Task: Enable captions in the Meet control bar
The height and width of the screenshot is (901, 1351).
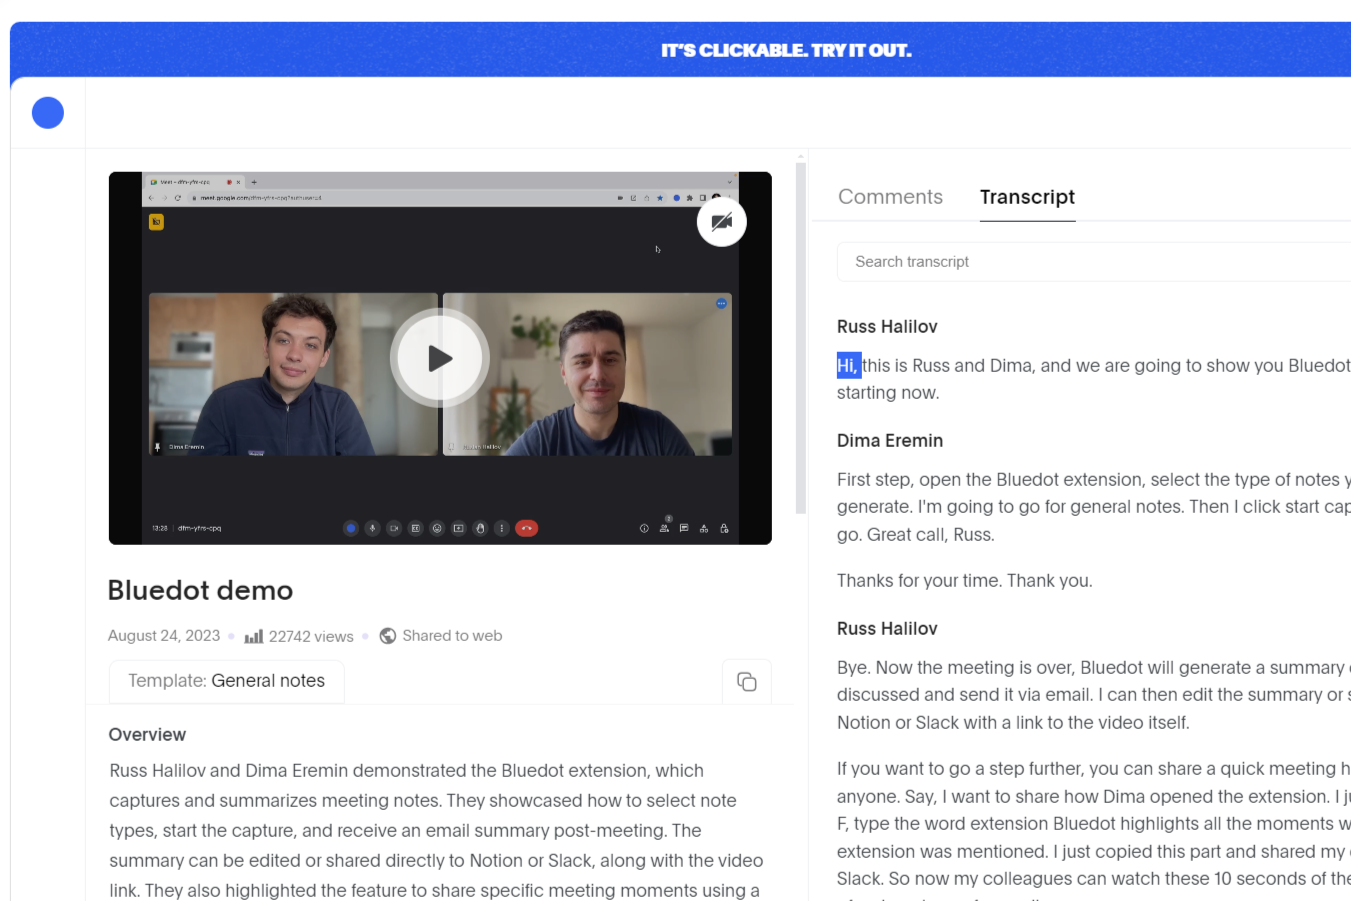Action: (416, 528)
